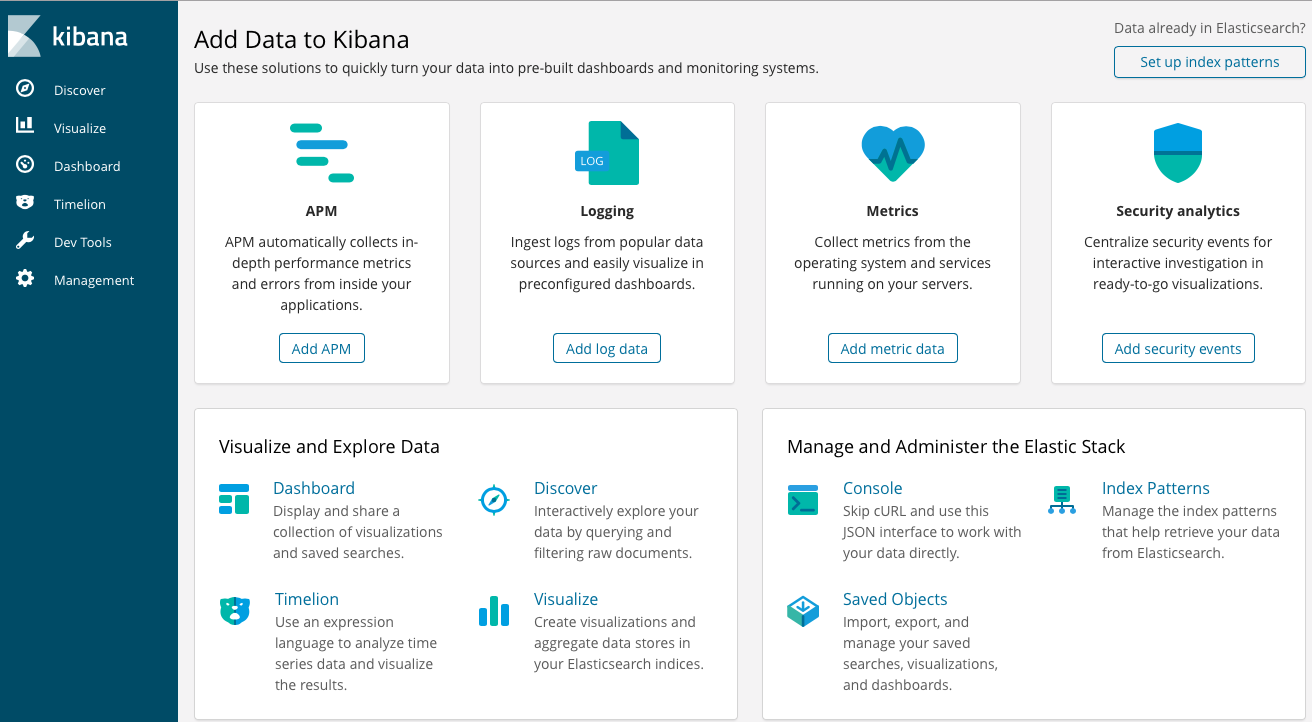Screen dimensions: 1312x722
Task: Open the Index Patterns link
Action: (x=1156, y=488)
